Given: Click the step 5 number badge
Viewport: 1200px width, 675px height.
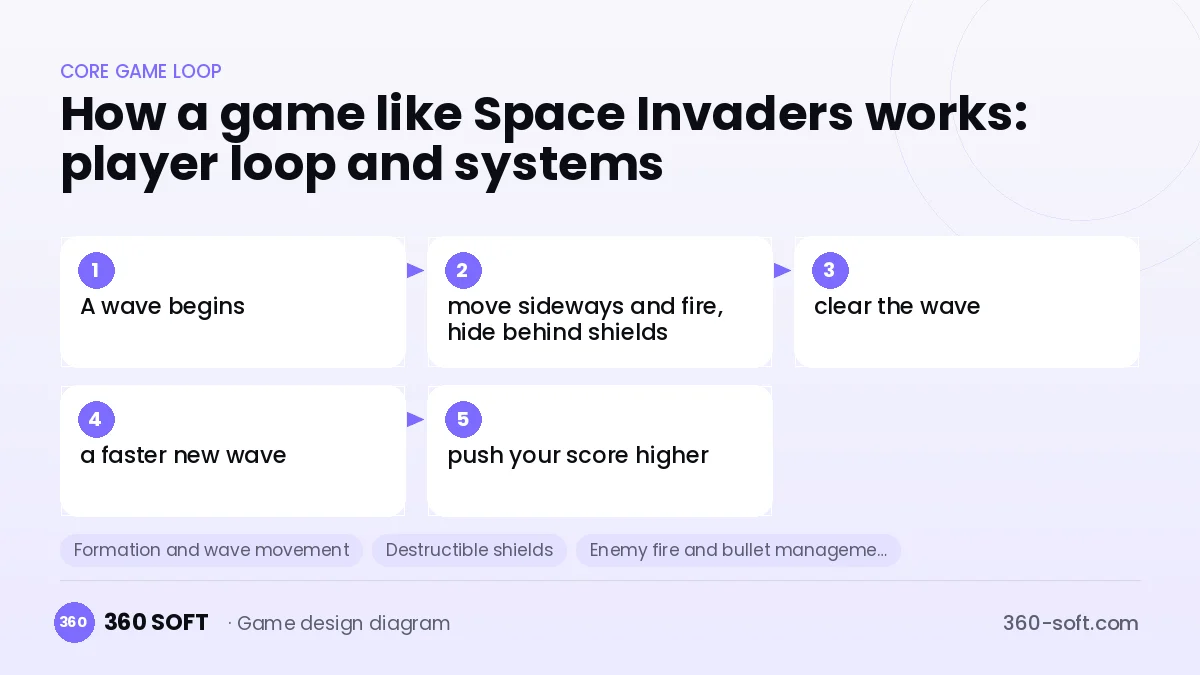Looking at the screenshot, I should coord(463,419).
